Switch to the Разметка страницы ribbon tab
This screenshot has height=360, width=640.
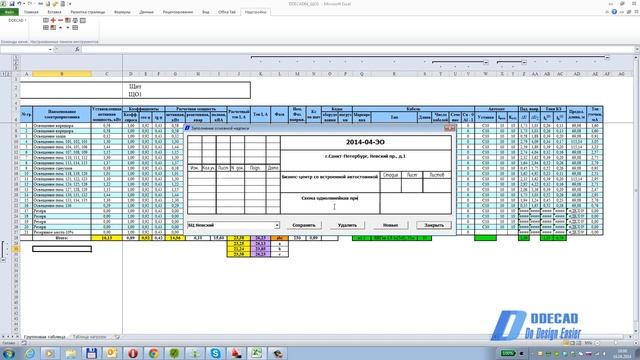click(88, 12)
